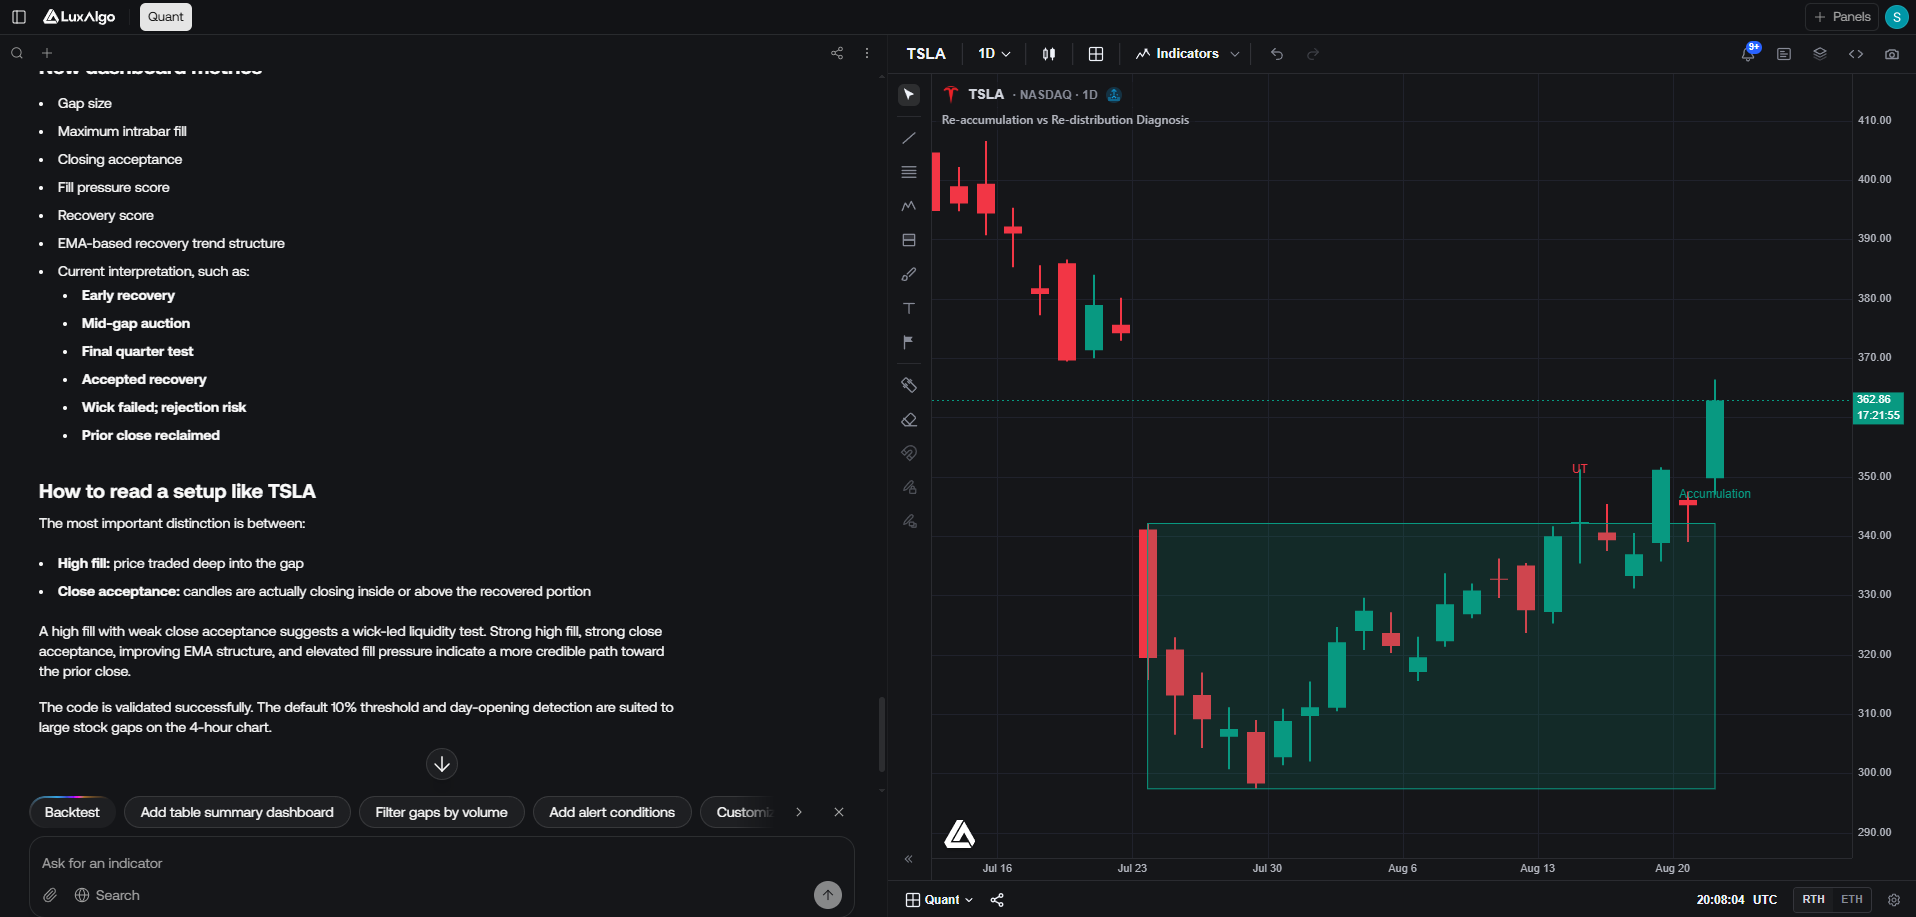Select the eraser tool

[x=909, y=420]
